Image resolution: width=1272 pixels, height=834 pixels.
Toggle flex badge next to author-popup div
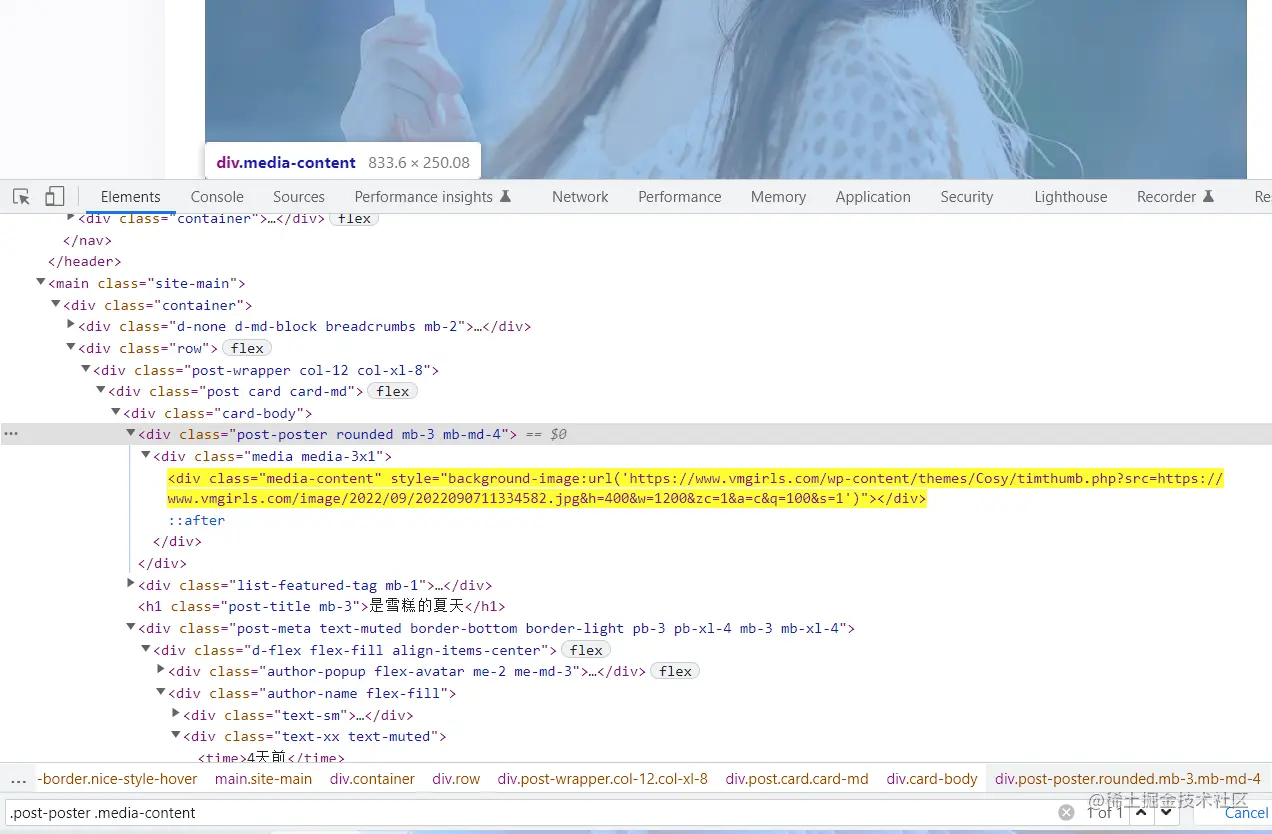(676, 671)
